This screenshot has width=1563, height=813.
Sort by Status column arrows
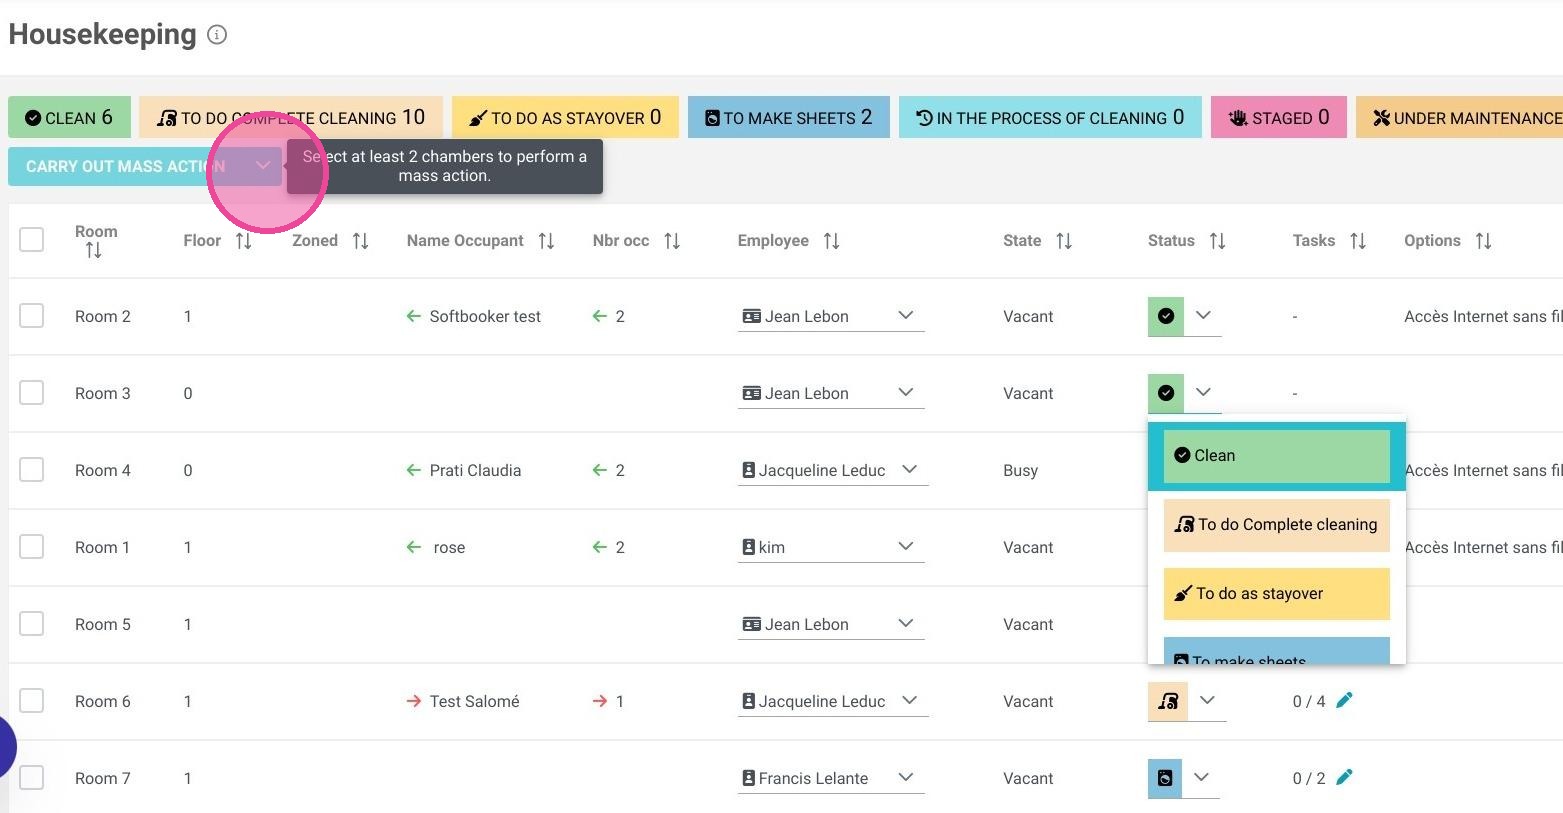point(1217,241)
